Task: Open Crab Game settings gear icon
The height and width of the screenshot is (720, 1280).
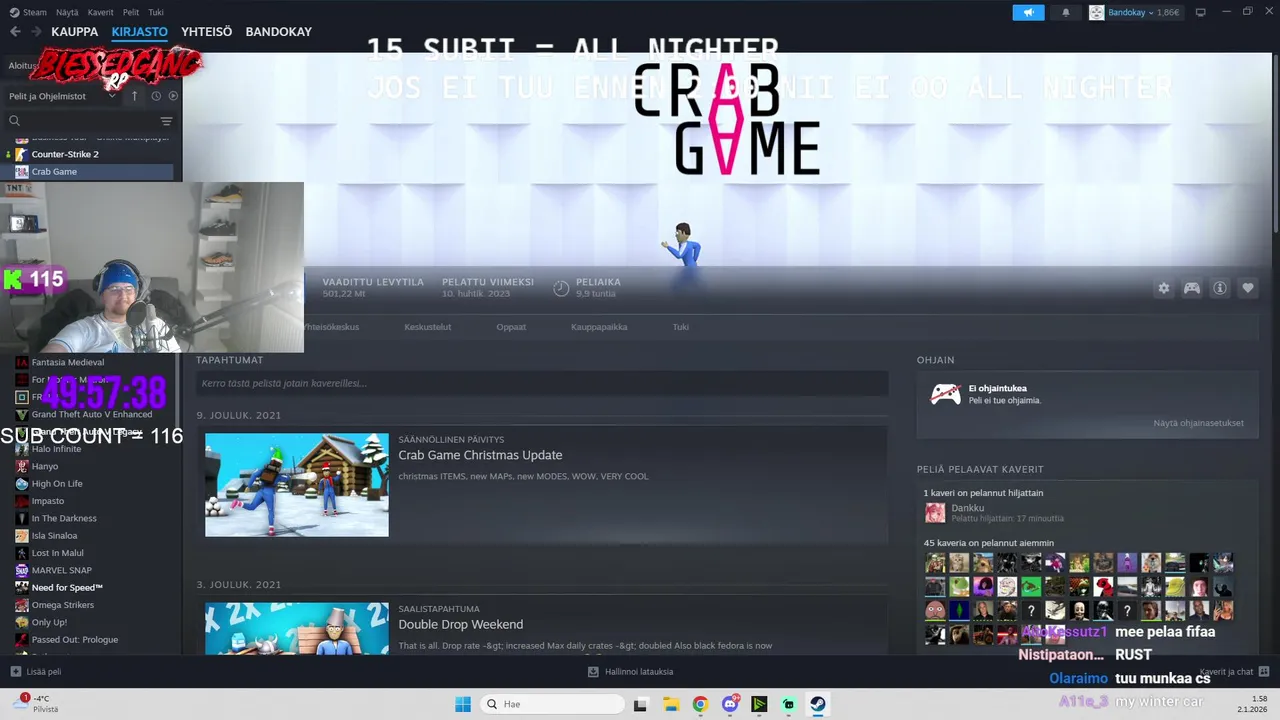Action: [1164, 288]
